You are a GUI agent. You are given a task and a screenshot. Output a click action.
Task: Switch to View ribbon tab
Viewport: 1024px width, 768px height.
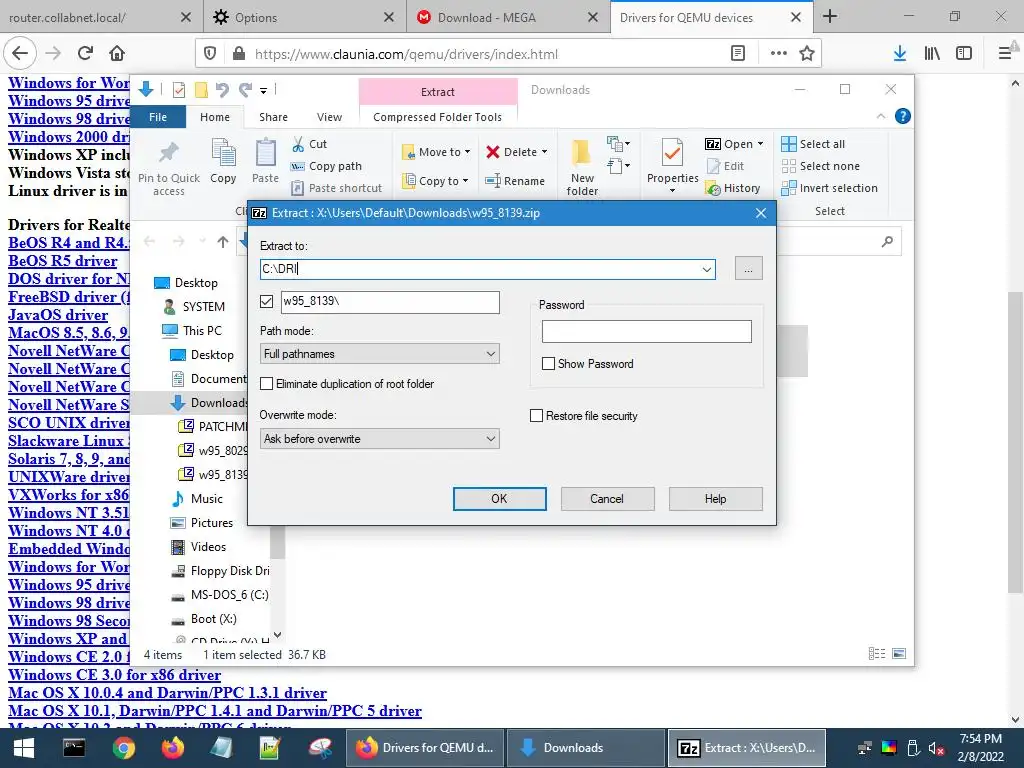(x=329, y=117)
